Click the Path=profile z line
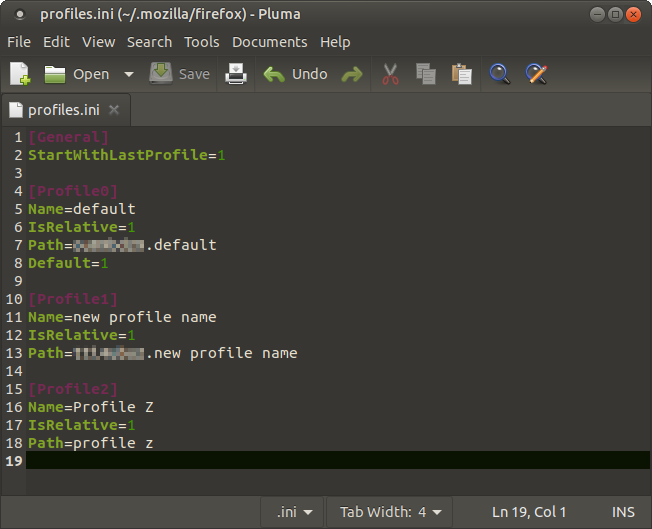 [91, 443]
